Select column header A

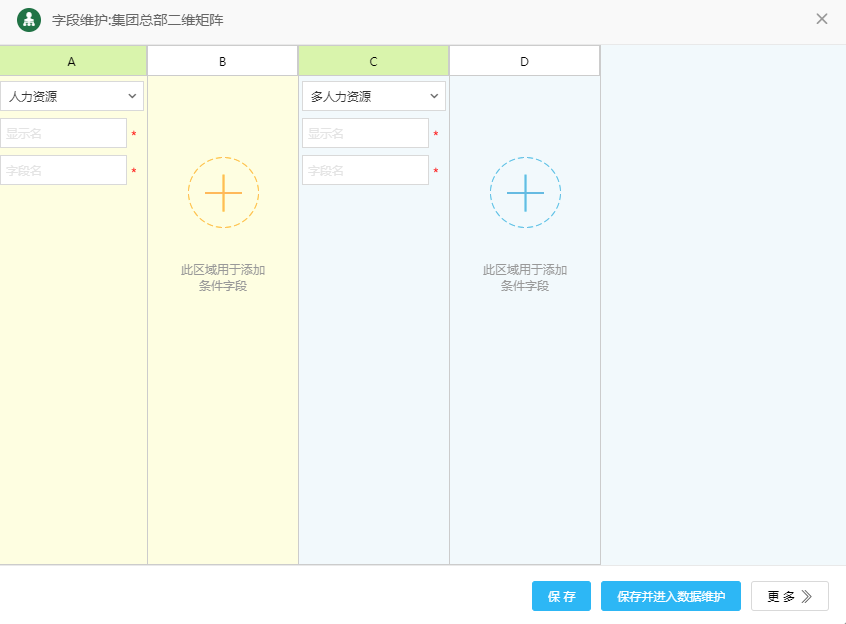click(72, 61)
